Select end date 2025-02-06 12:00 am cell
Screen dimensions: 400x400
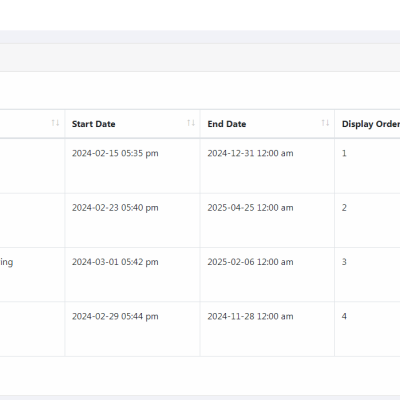click(x=250, y=262)
